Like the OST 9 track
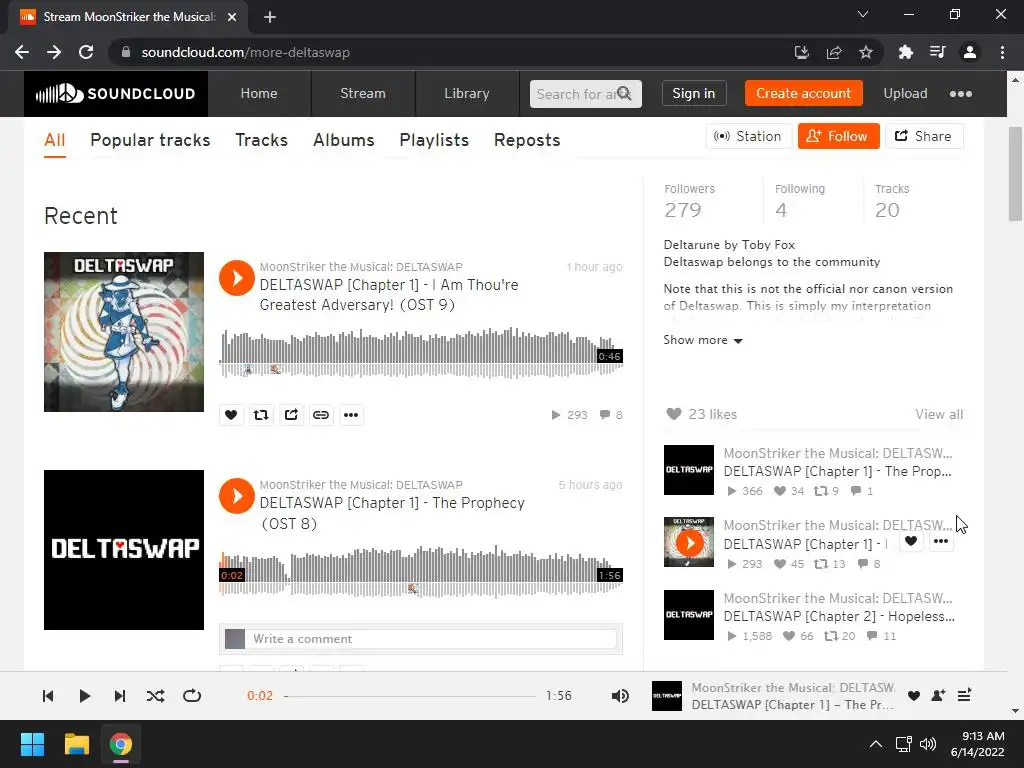 pos(231,415)
